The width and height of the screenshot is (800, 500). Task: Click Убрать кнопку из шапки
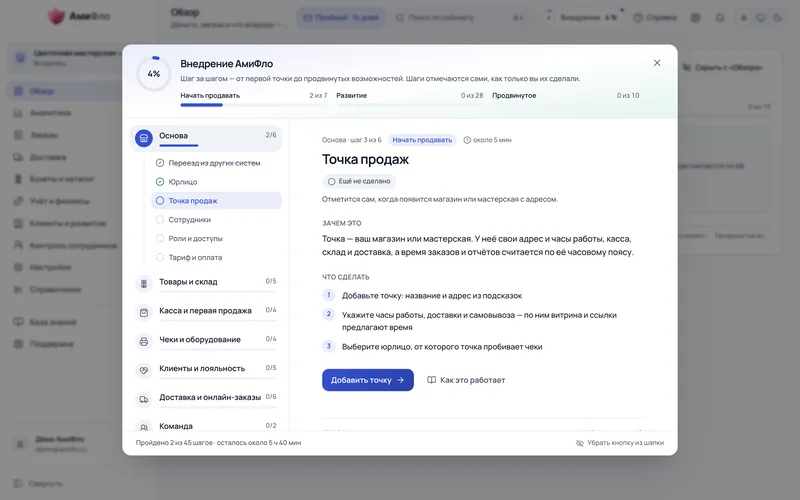pyautogui.click(x=620, y=443)
